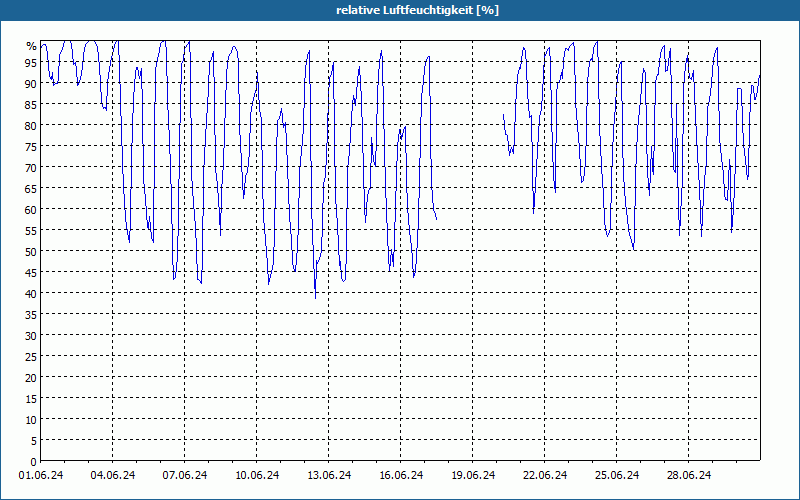Select the 10.06.24 date label

coord(257,475)
